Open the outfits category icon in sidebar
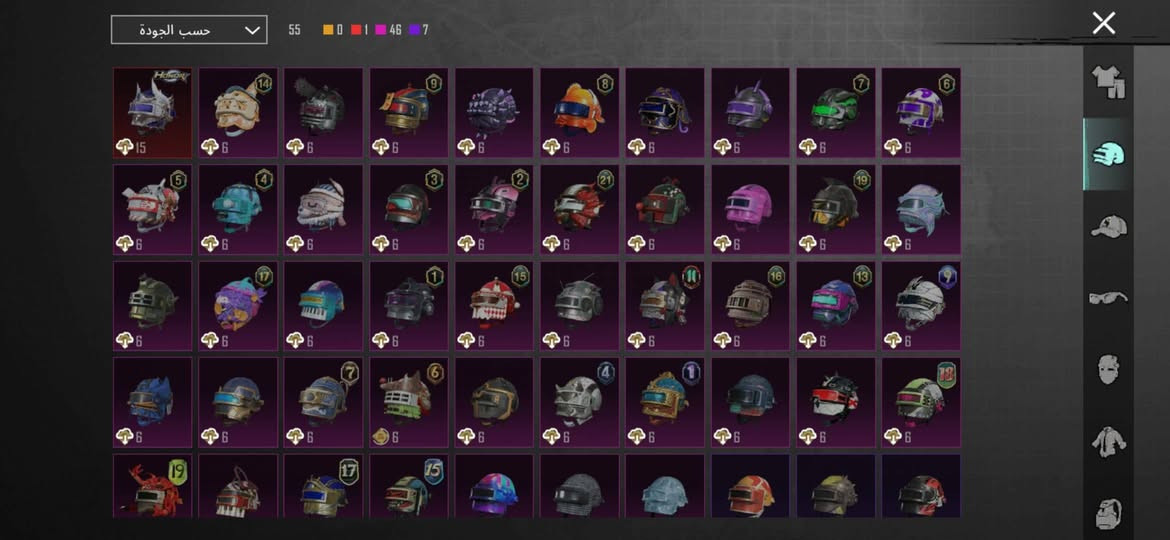This screenshot has width=1170, height=540. point(1108,82)
